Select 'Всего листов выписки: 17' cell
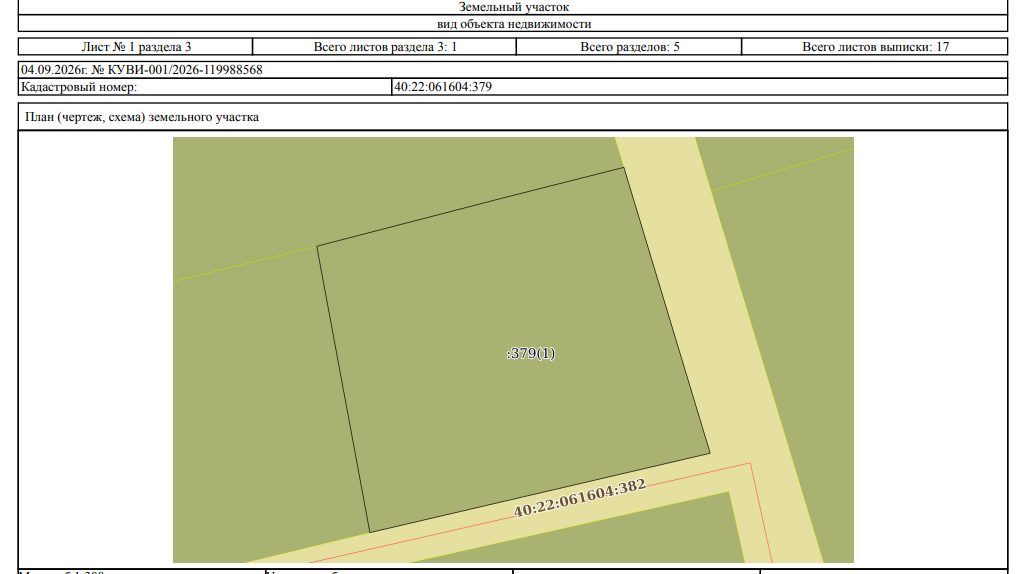Viewport: 1034px width, 574px height. click(876, 47)
